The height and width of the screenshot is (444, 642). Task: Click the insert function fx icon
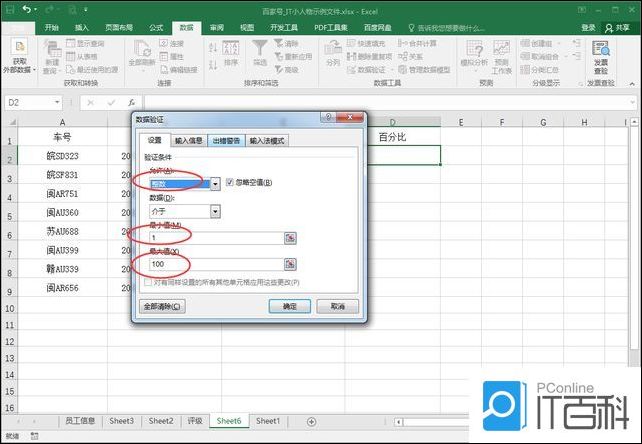click(131, 102)
